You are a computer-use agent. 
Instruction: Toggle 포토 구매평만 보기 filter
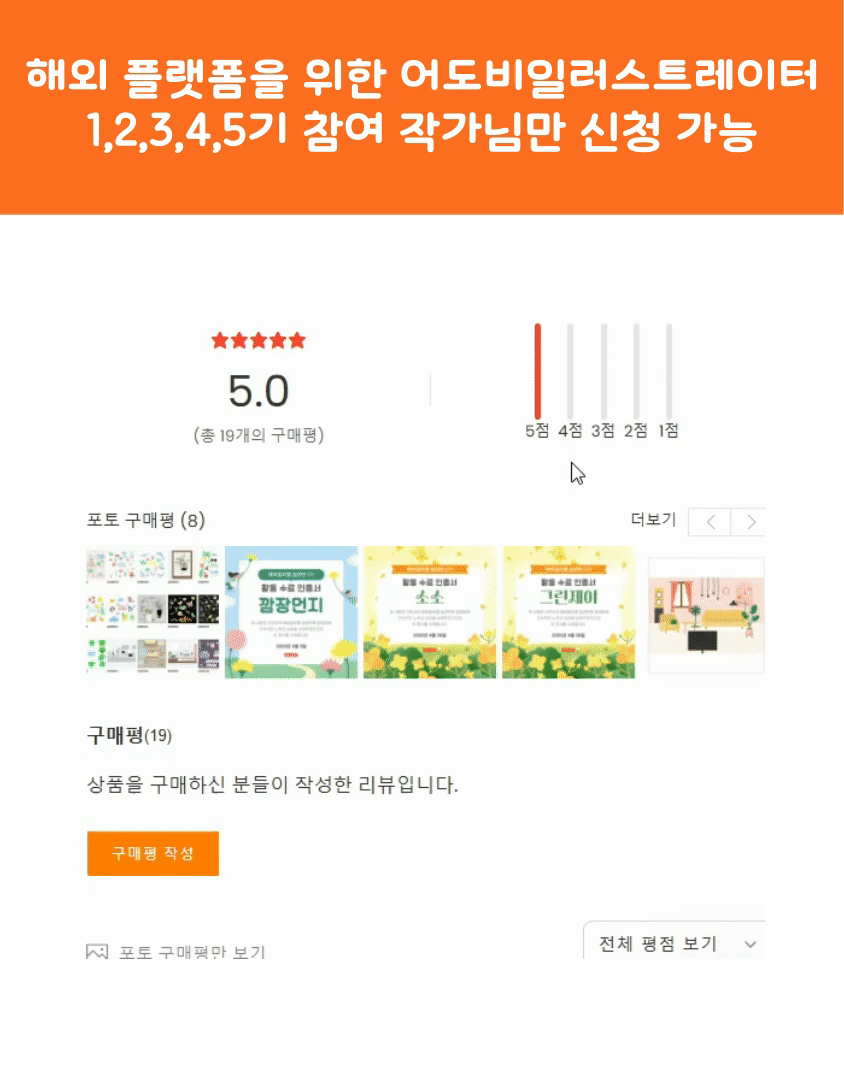point(176,952)
